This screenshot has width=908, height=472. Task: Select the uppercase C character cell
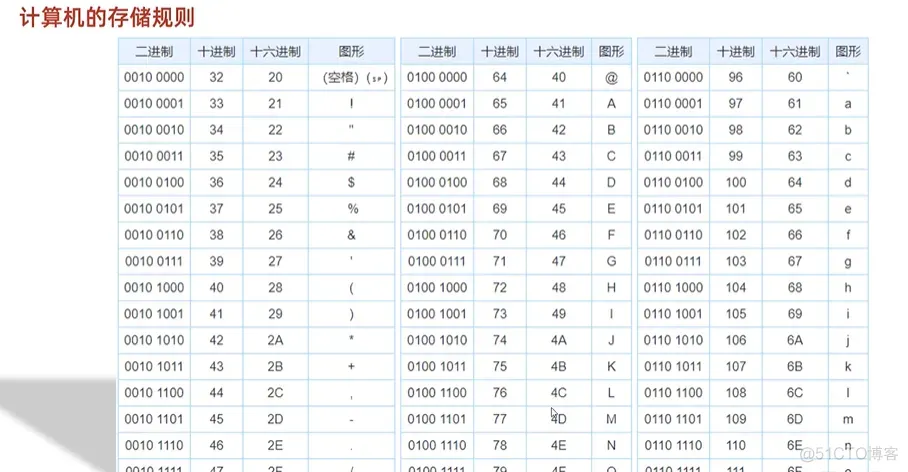pyautogui.click(x=612, y=156)
